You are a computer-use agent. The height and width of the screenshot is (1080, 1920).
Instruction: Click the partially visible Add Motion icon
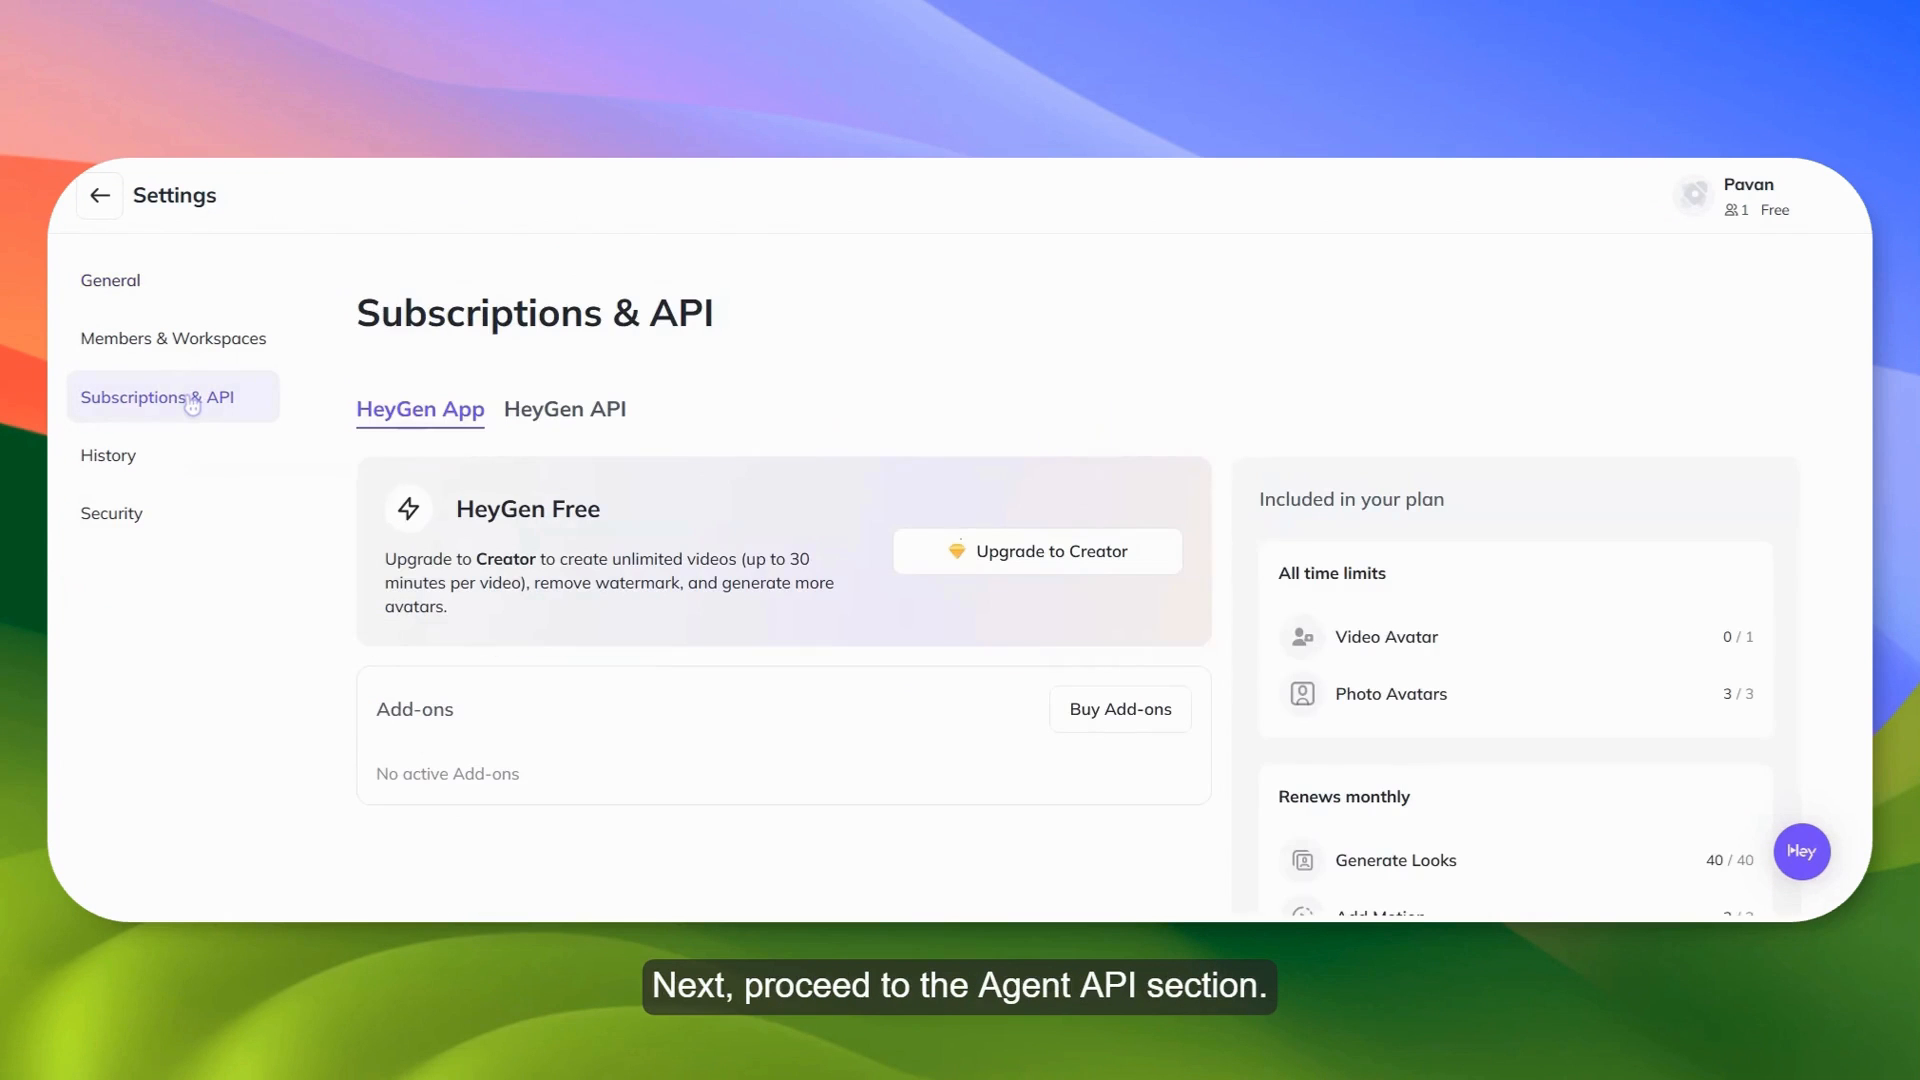[1302, 912]
